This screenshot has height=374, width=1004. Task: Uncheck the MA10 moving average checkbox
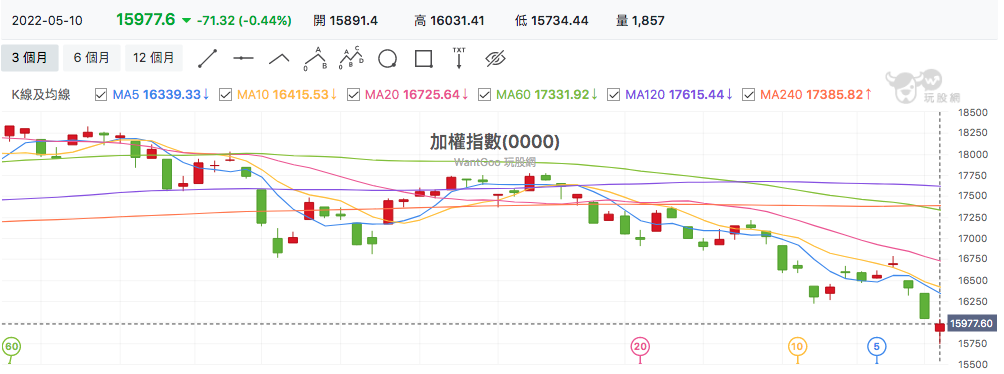pos(225,95)
